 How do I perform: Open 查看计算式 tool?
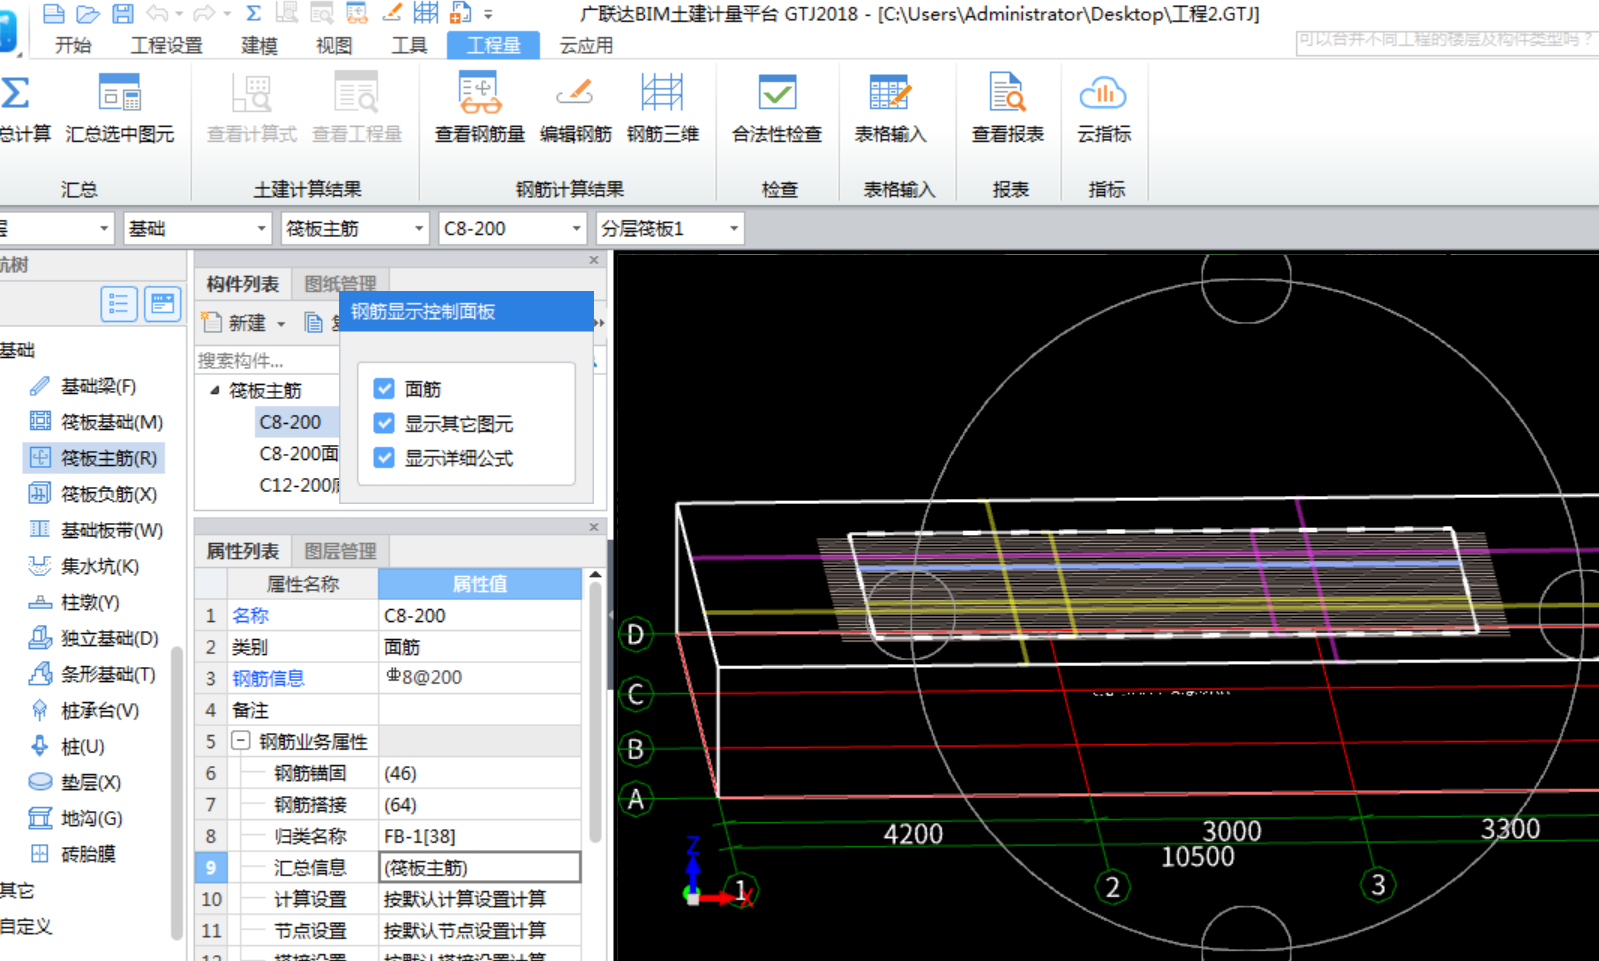pyautogui.click(x=251, y=108)
